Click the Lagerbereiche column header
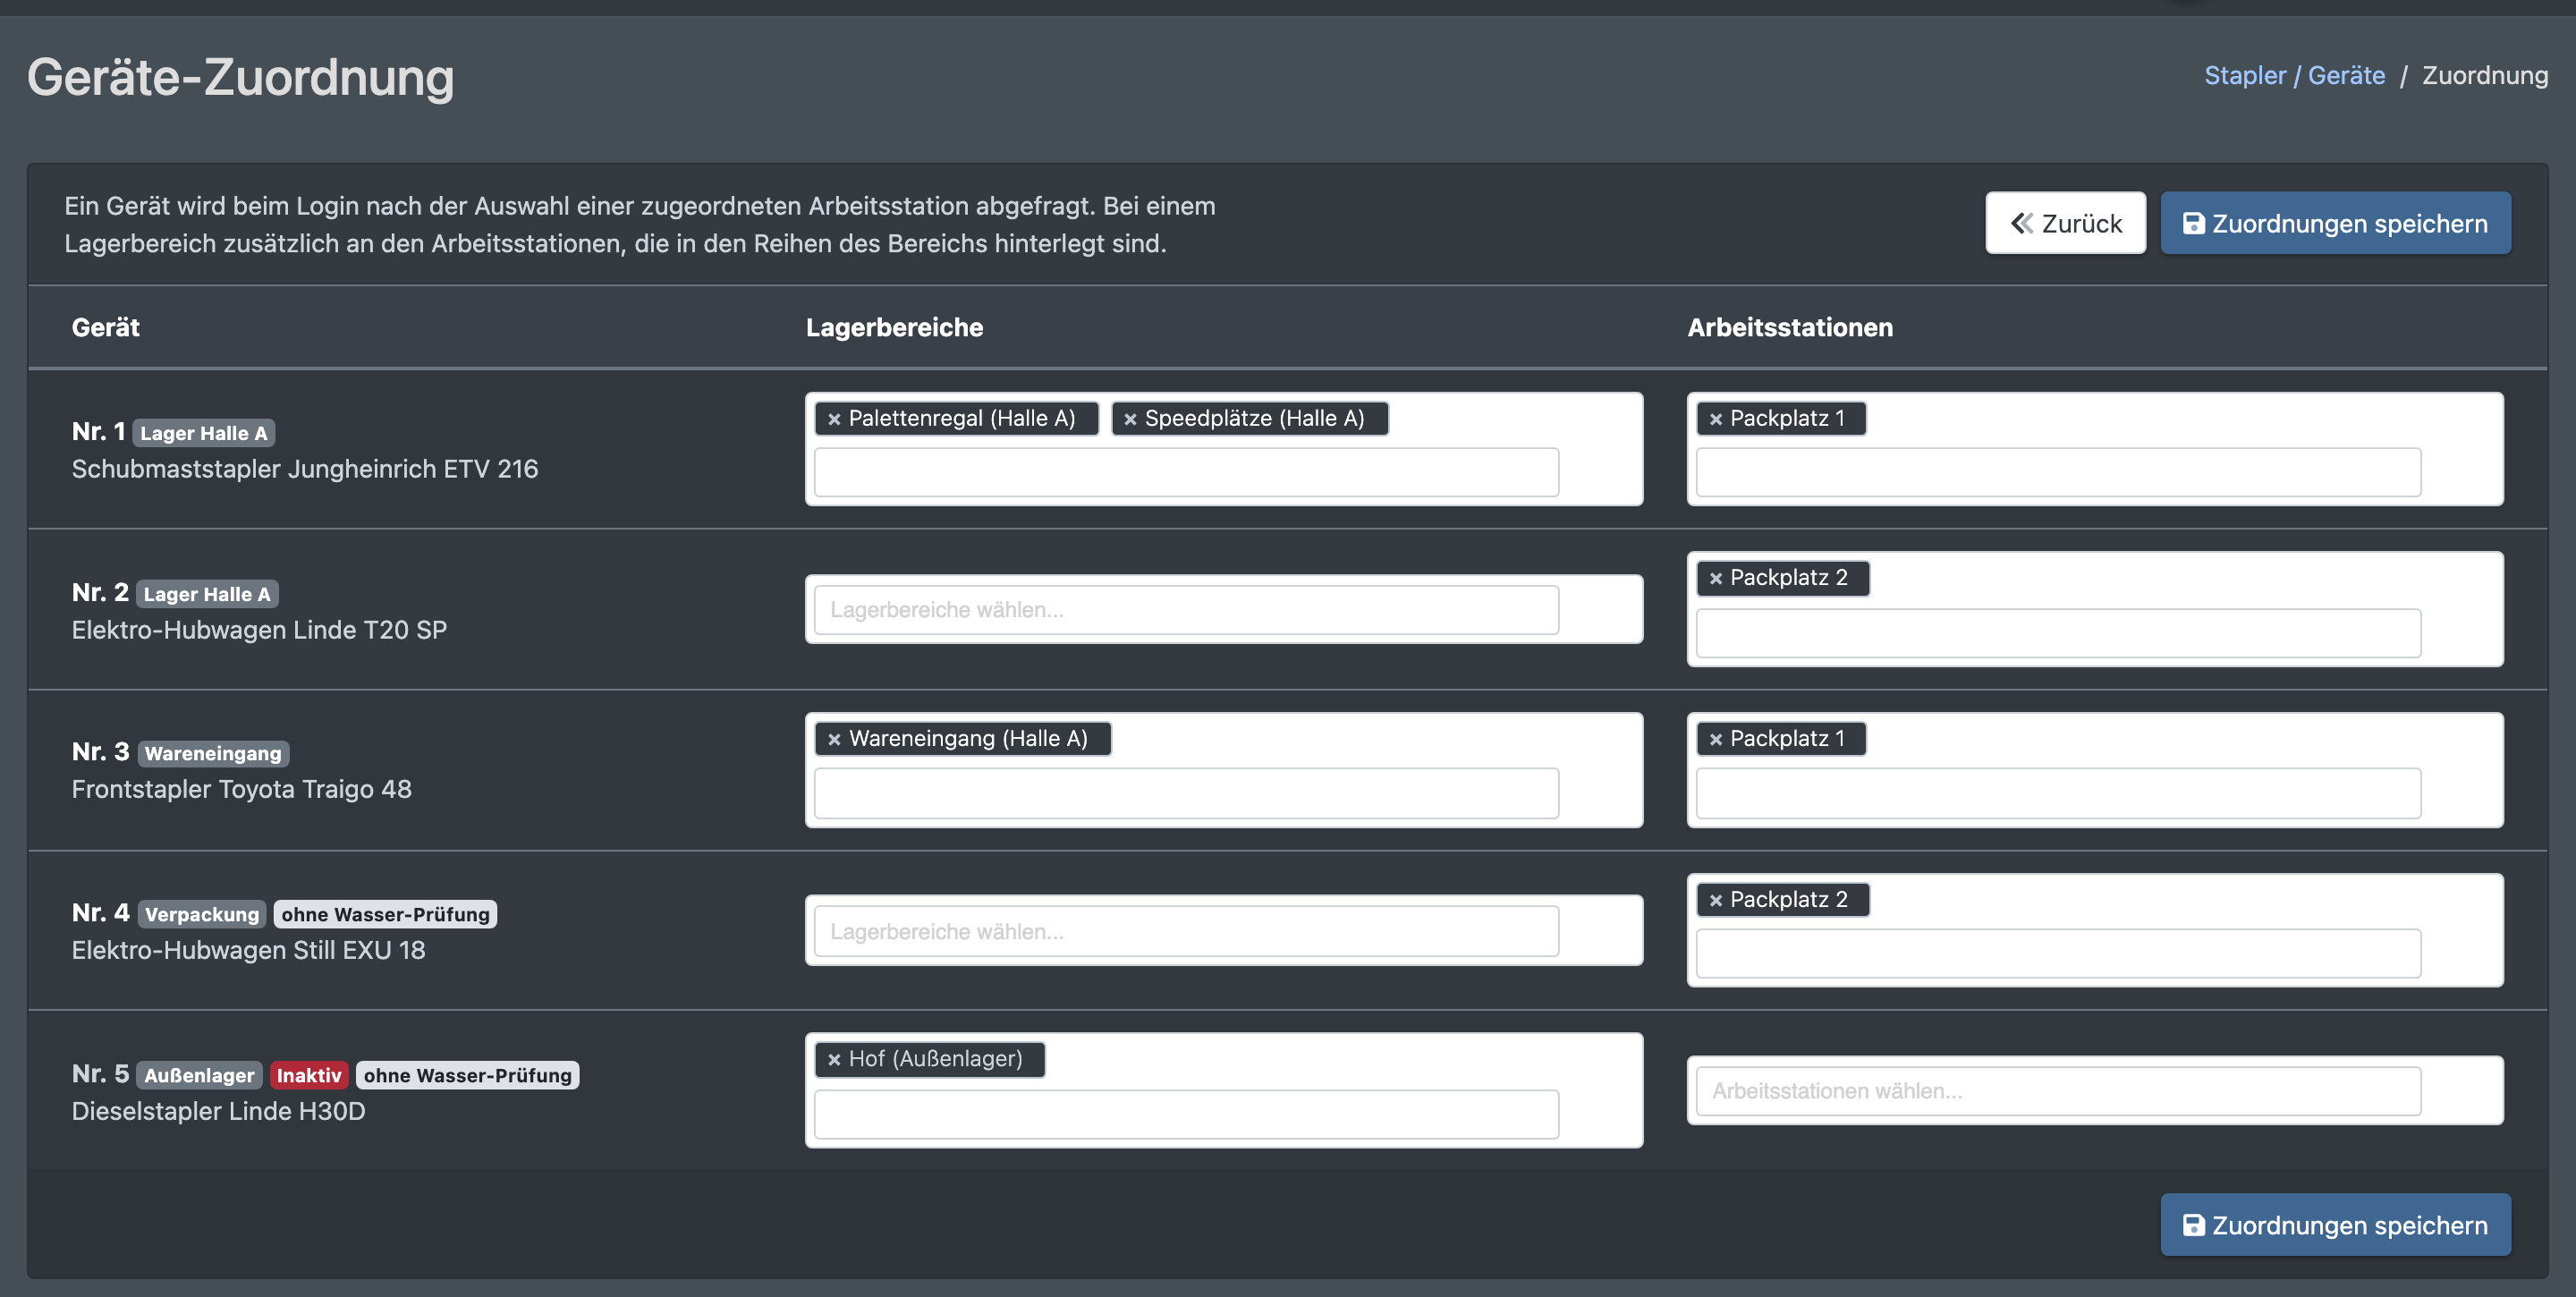2576x1297 pixels. (x=894, y=327)
